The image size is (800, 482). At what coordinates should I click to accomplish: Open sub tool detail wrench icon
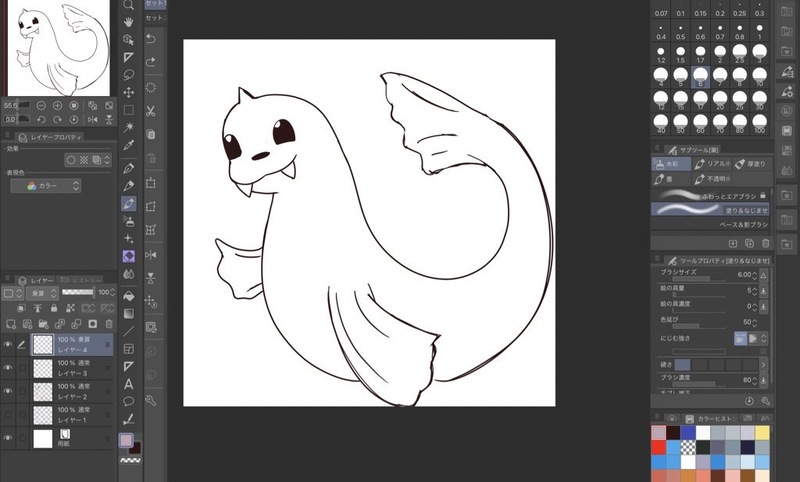click(x=765, y=401)
